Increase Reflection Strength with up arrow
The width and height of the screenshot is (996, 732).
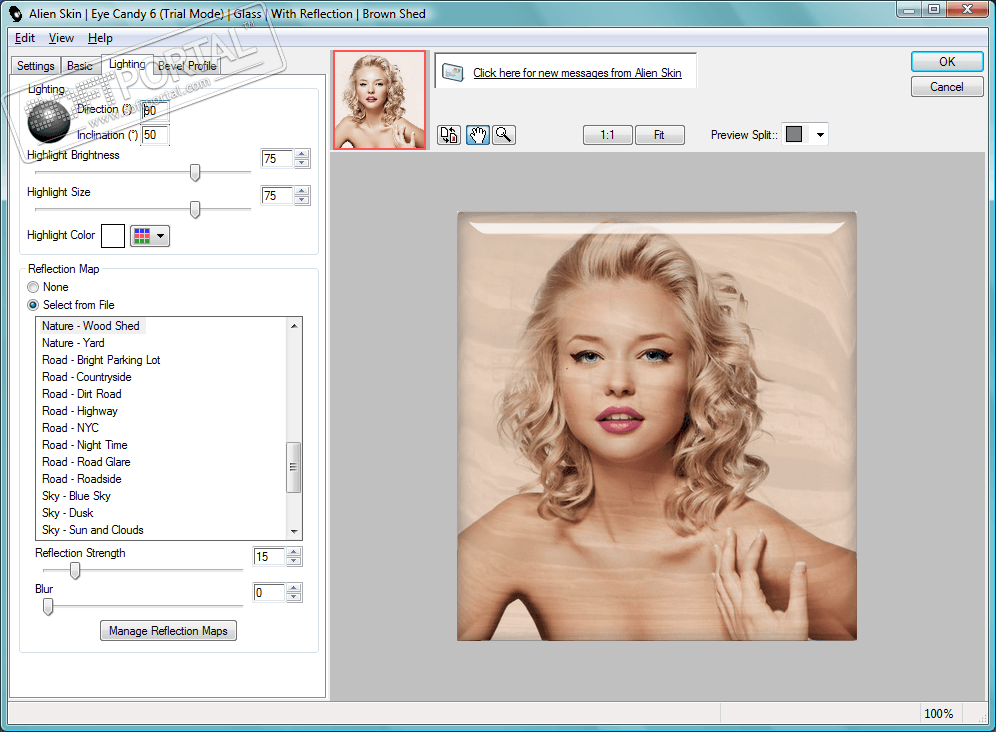point(294,552)
